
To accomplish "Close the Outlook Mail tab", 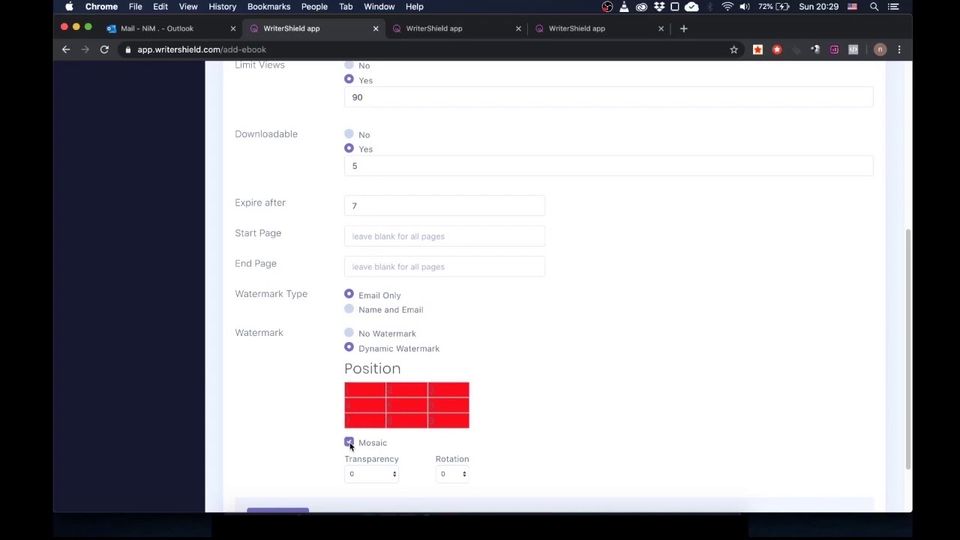I will point(233,28).
